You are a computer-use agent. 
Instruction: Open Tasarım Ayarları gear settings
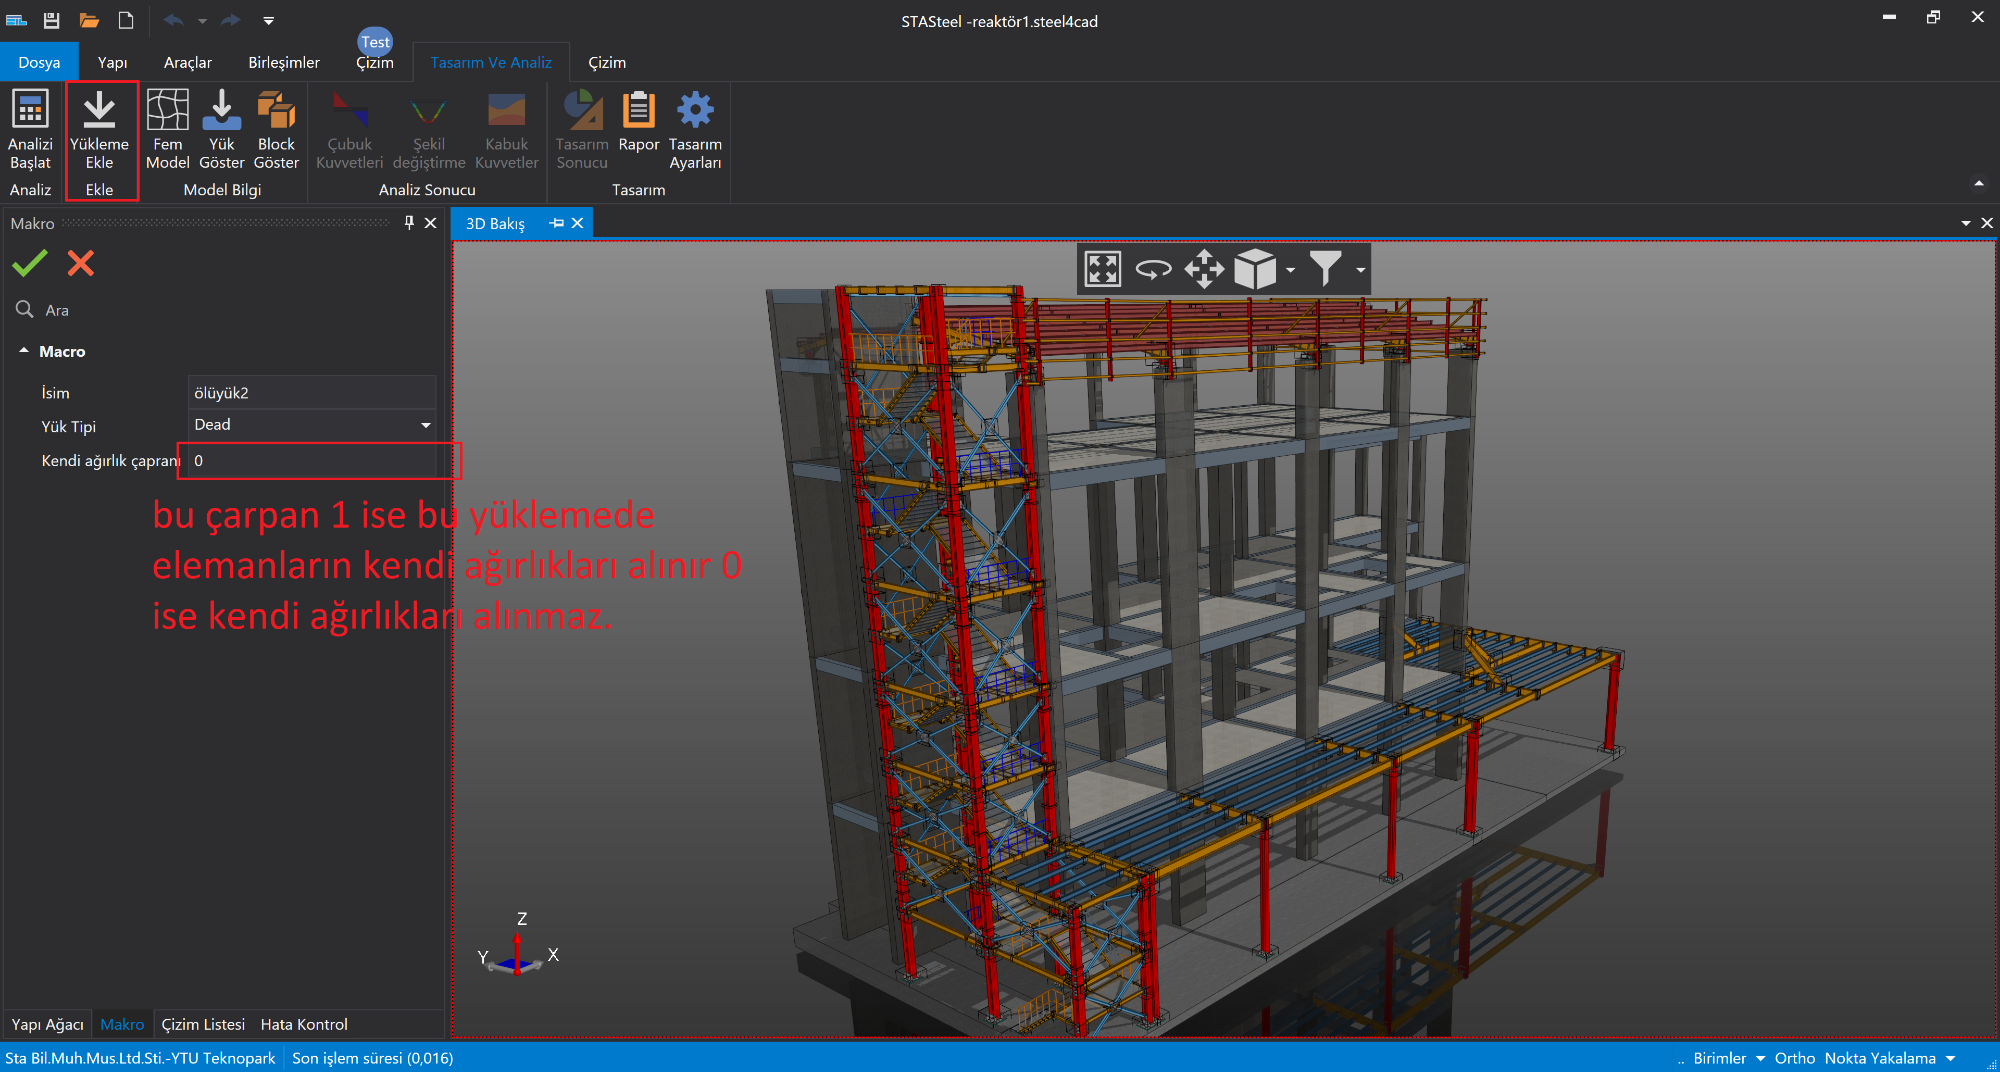[695, 111]
